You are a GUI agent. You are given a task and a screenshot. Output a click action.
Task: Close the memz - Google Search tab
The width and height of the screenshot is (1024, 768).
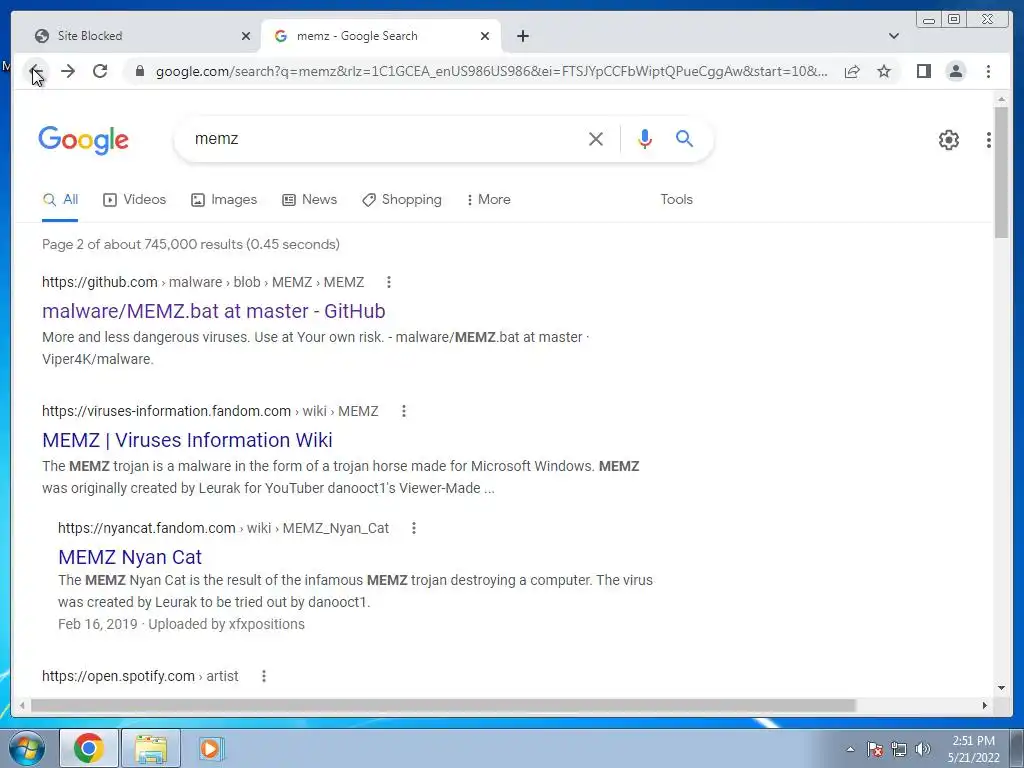pos(485,36)
